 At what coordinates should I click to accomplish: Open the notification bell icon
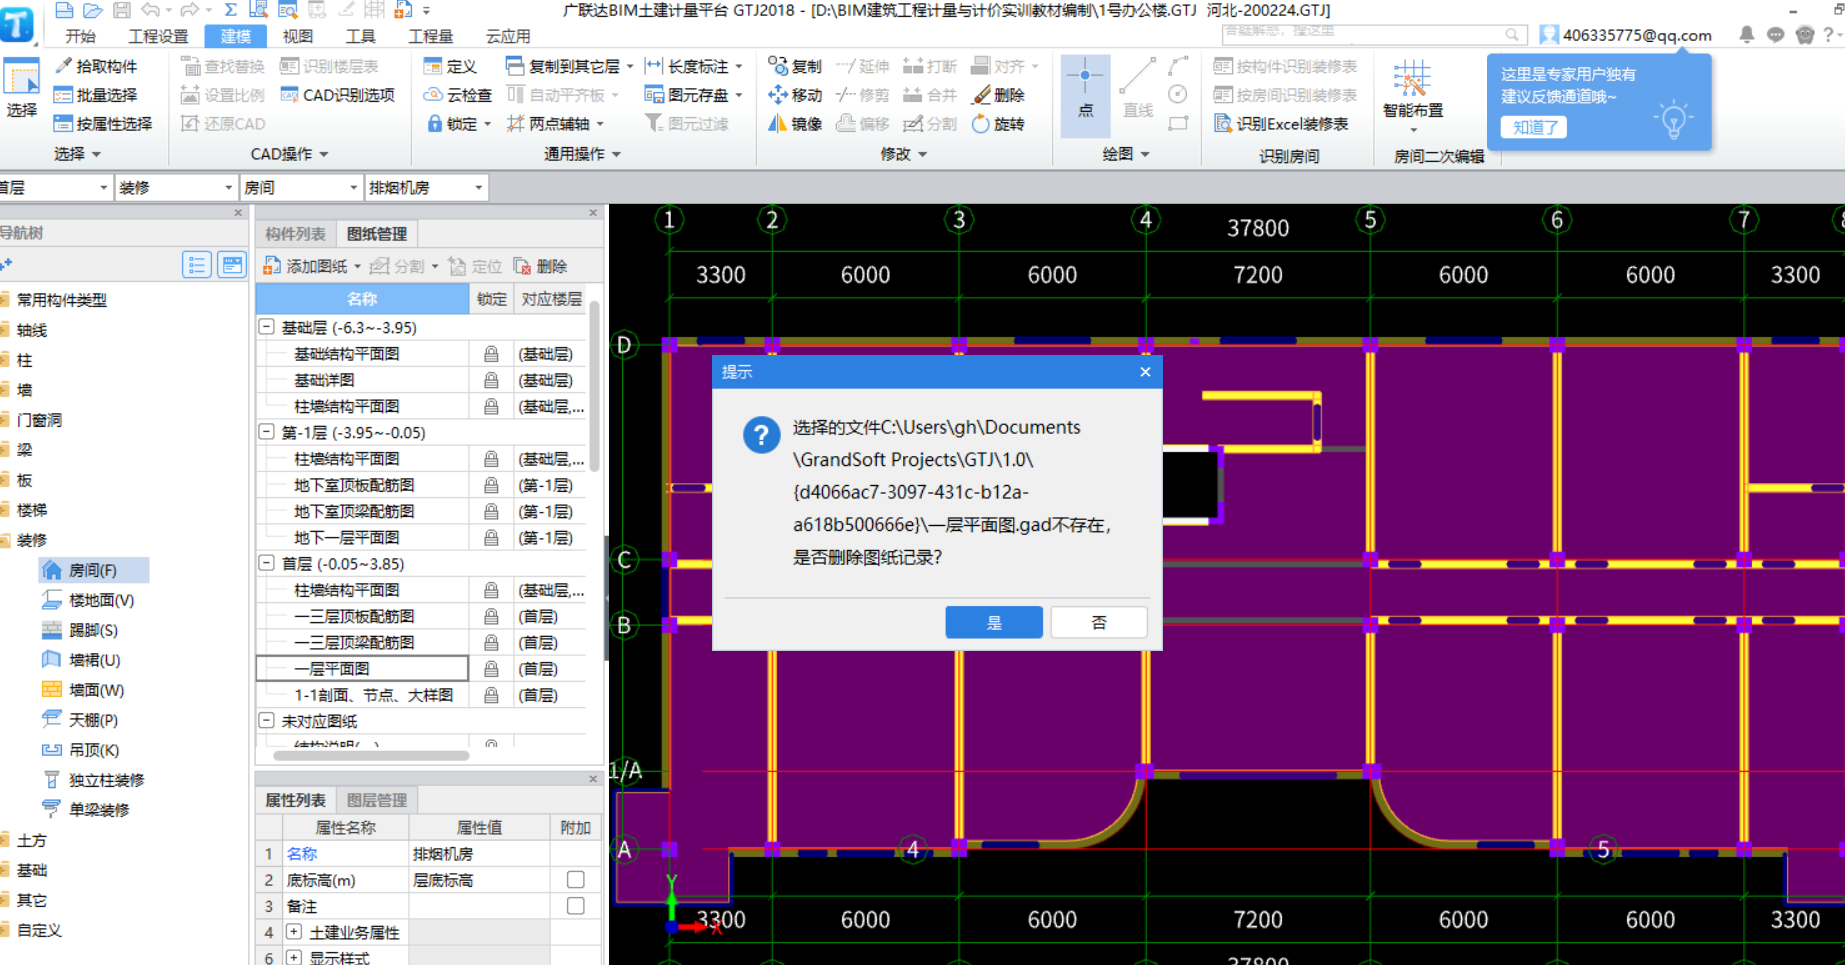pyautogui.click(x=1746, y=34)
